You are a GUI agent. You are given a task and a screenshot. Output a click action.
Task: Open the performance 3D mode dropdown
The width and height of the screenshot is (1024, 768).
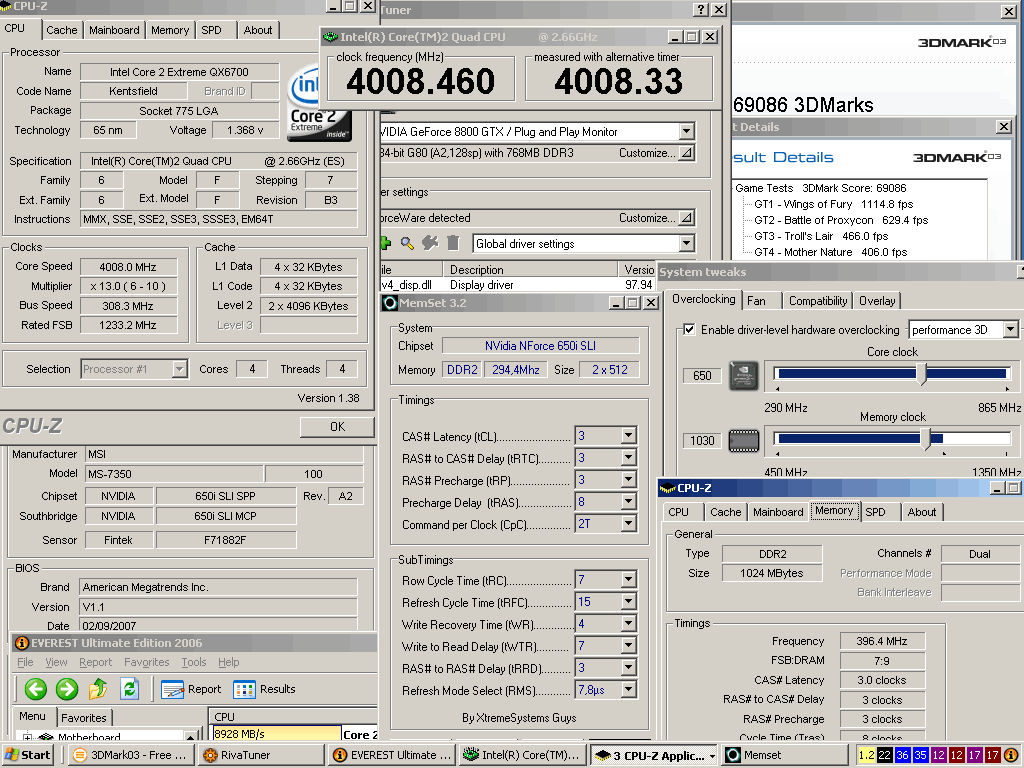tap(1010, 330)
